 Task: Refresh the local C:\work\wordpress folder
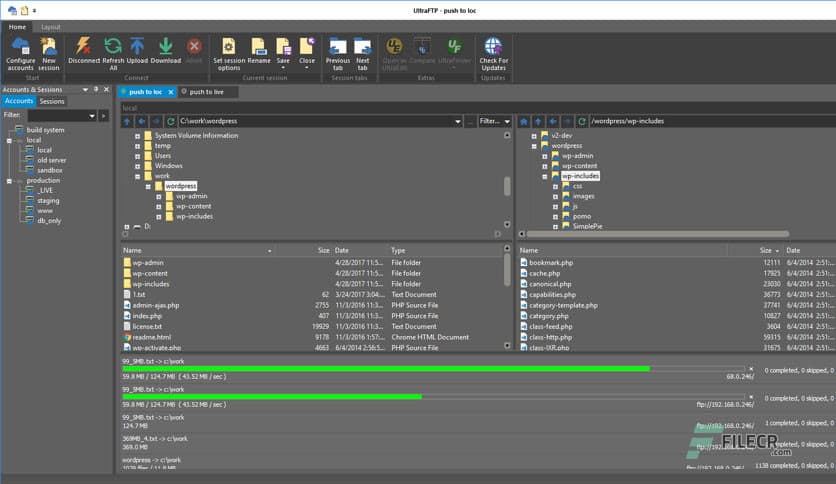[171, 122]
